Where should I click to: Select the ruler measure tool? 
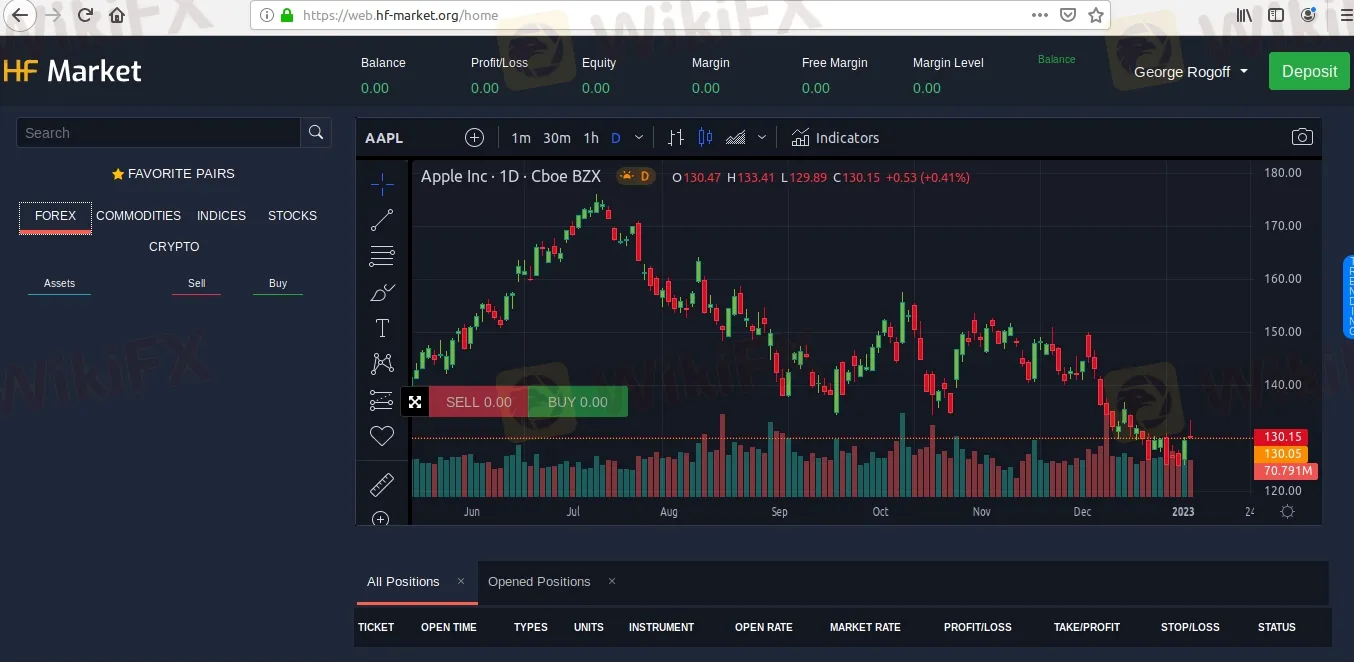coord(382,485)
